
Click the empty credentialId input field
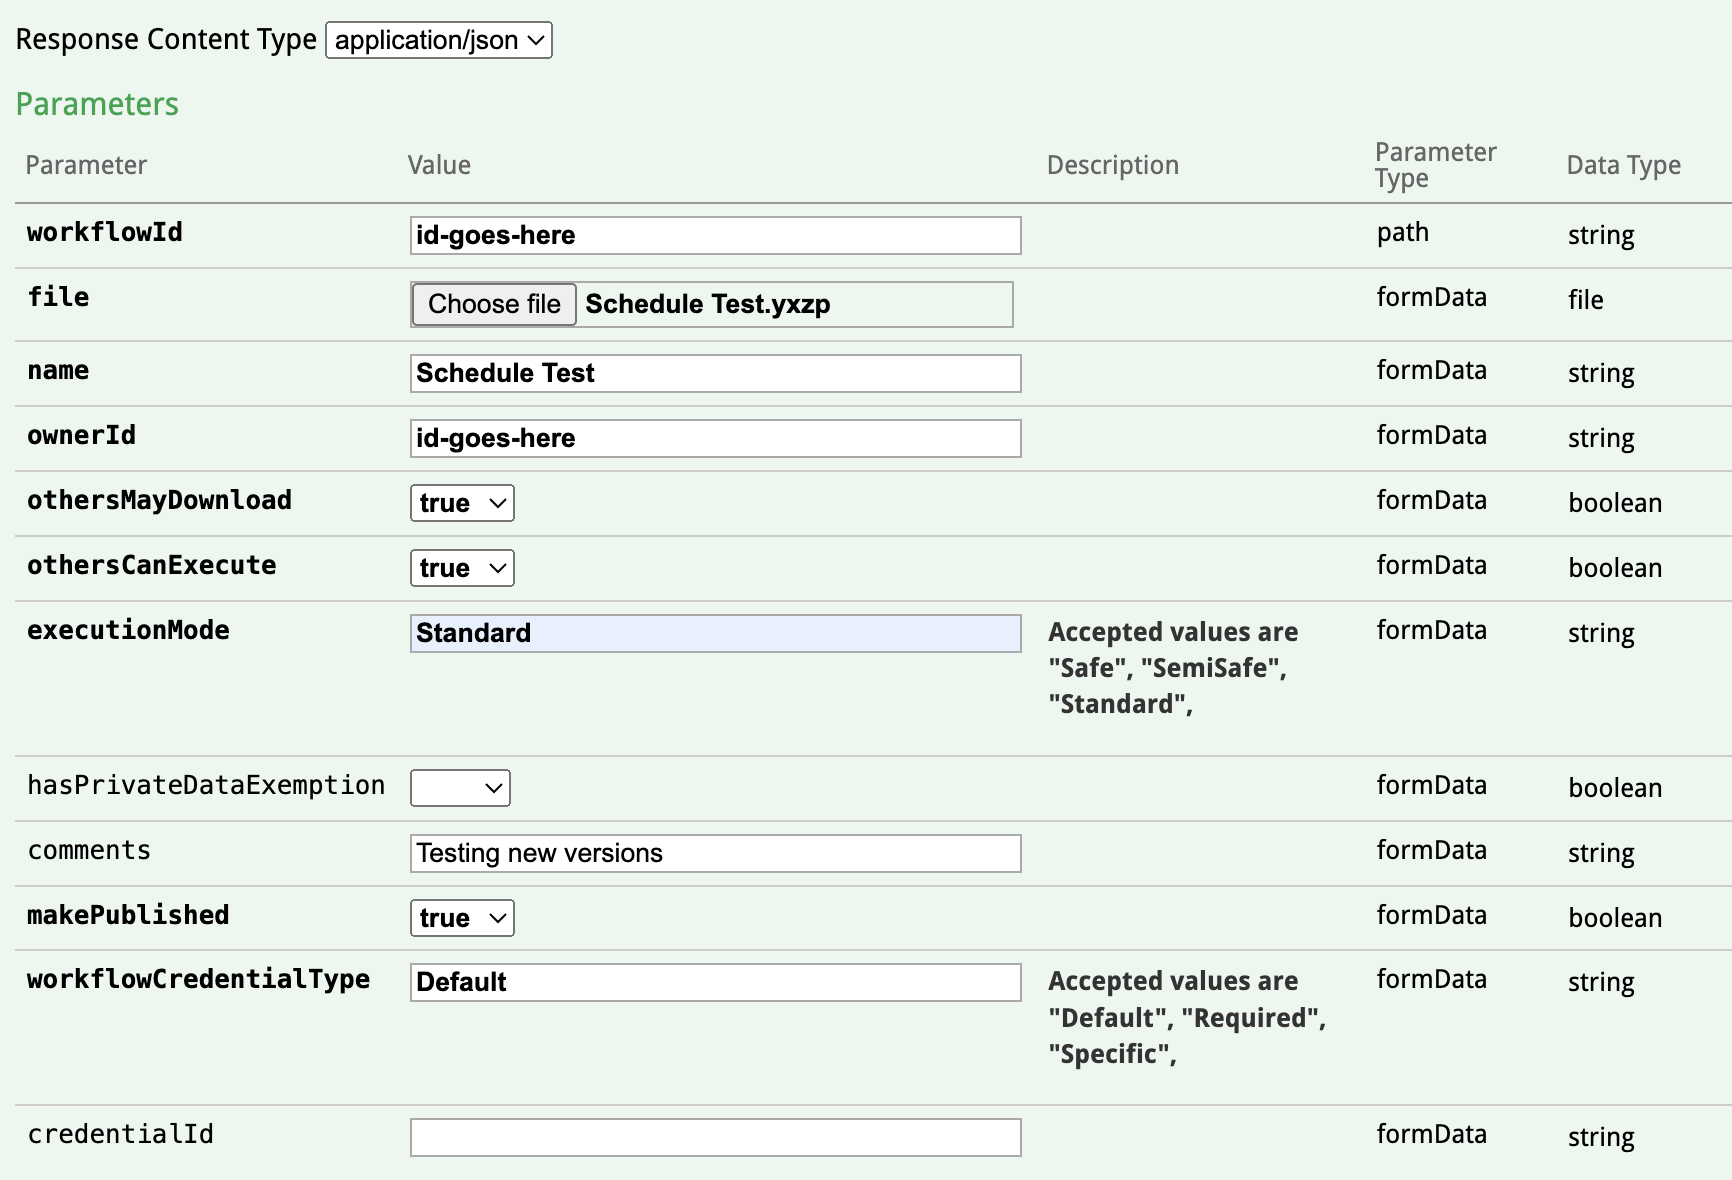coord(714,1136)
